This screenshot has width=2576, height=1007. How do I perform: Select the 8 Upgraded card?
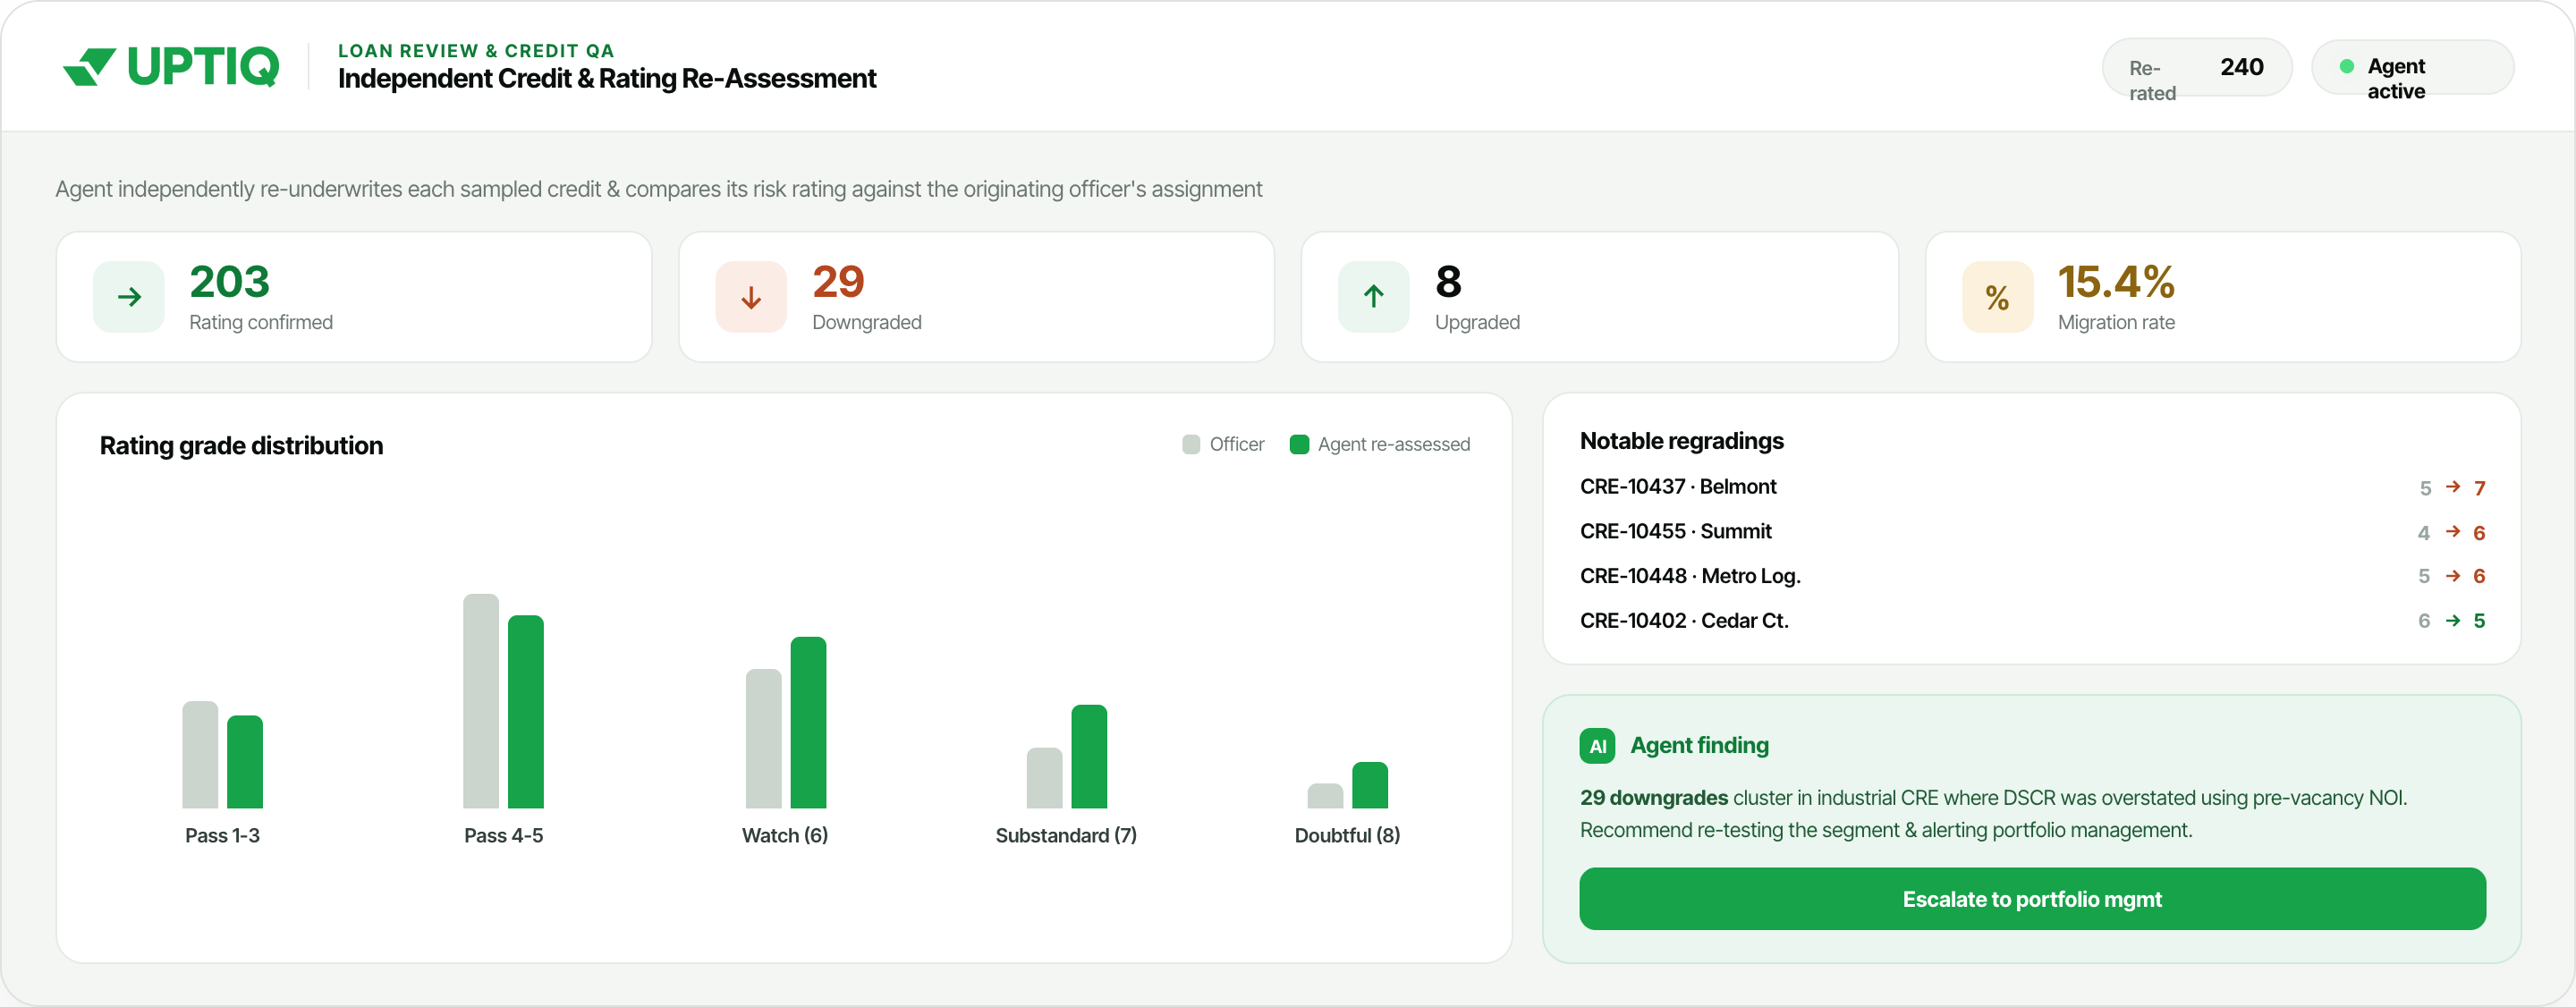[x=1599, y=297]
